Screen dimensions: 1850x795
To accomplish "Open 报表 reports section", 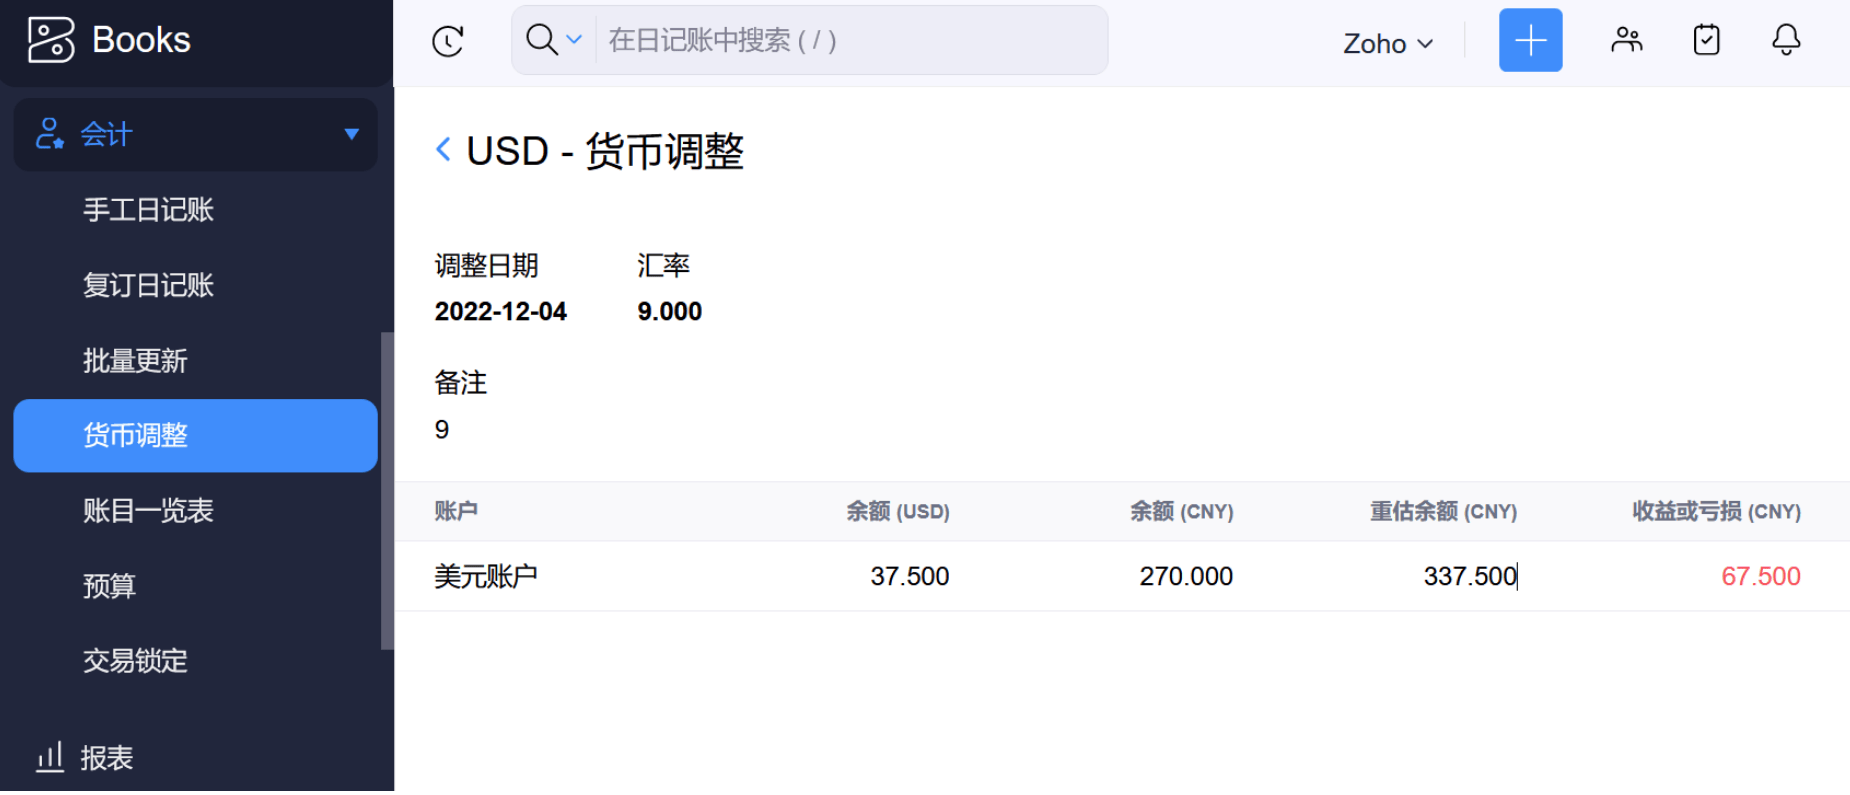I will click(x=106, y=758).
